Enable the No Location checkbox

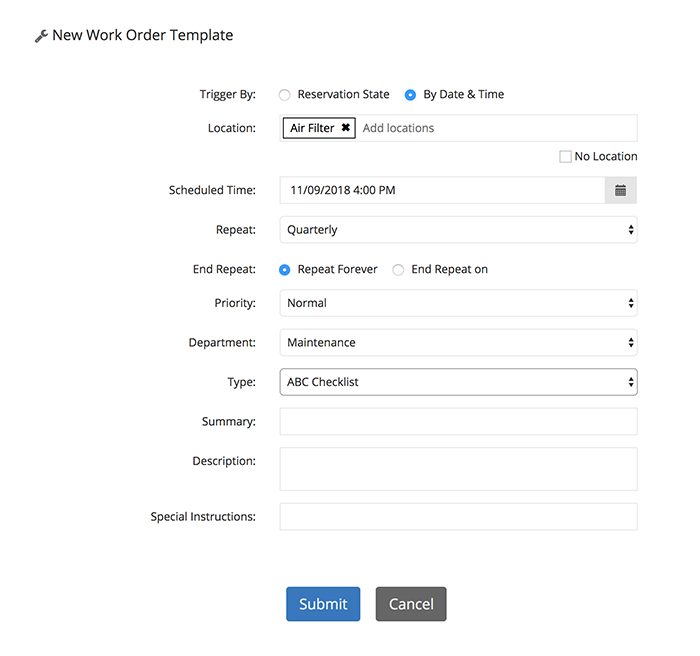point(566,157)
